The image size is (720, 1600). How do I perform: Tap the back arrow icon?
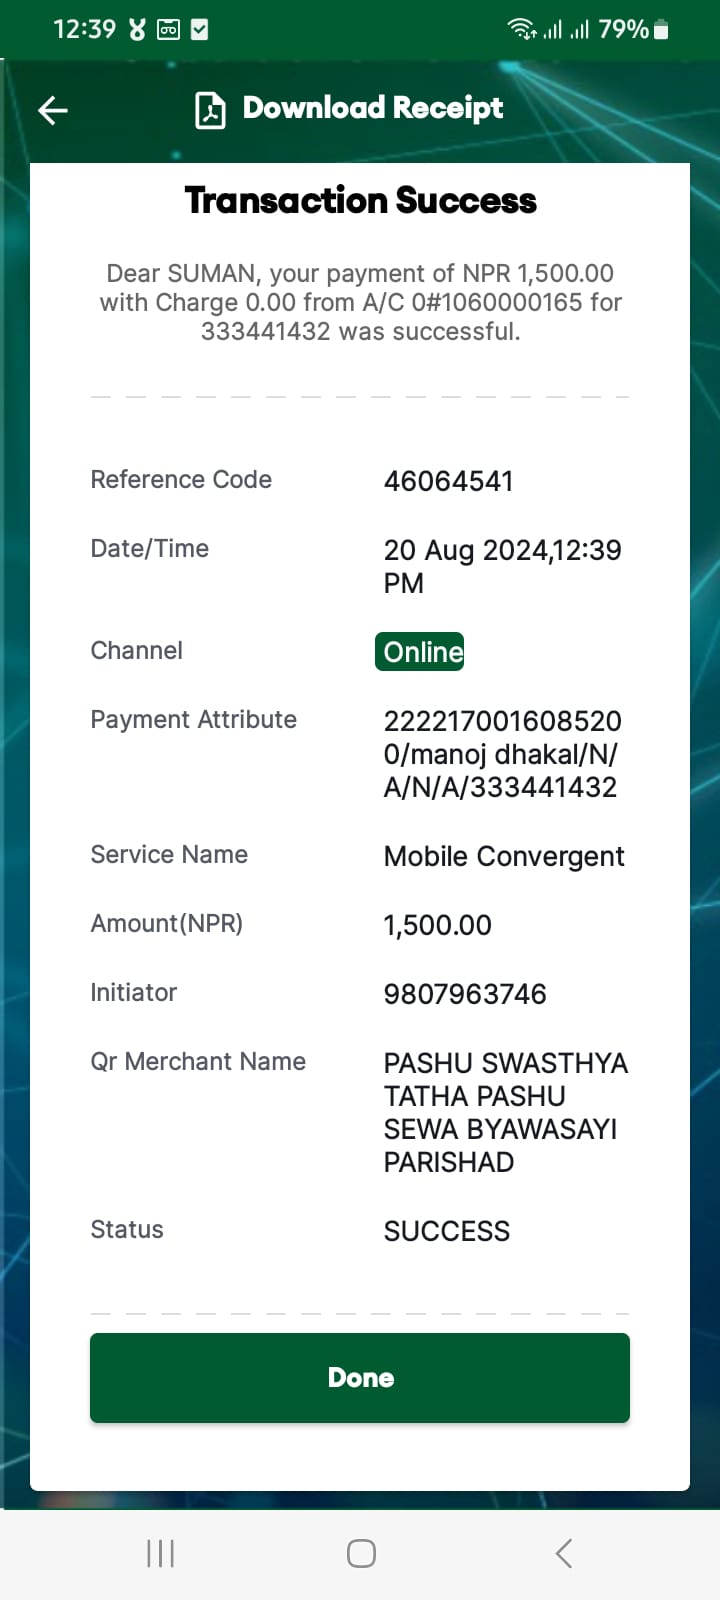click(53, 110)
